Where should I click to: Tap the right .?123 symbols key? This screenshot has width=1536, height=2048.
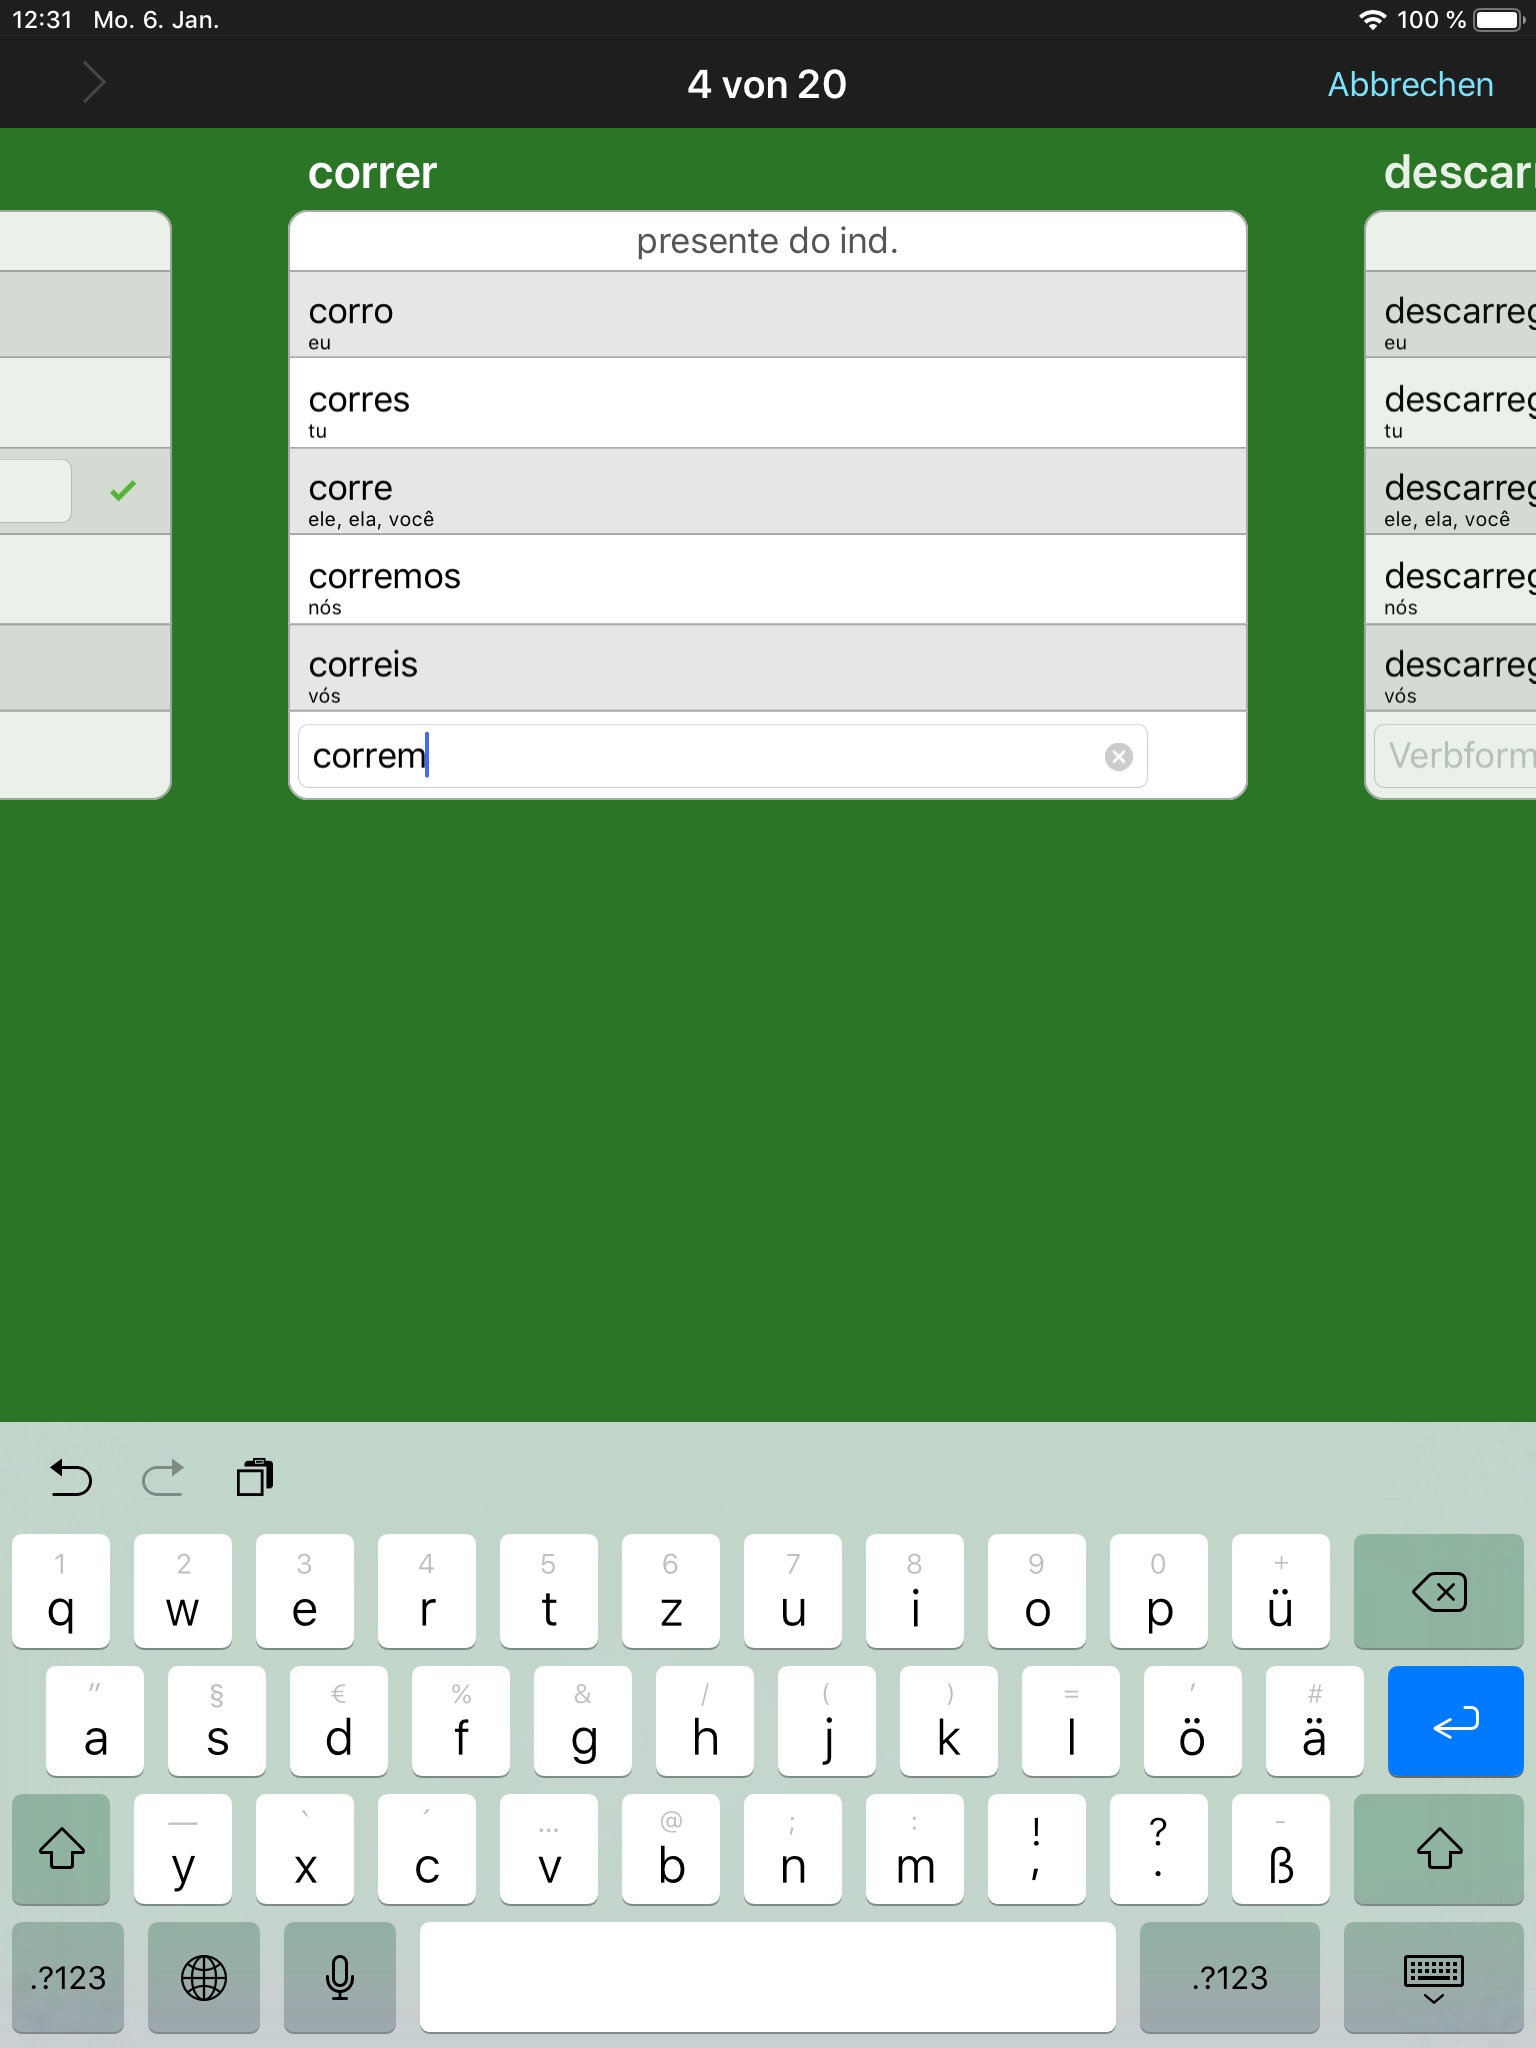(x=1229, y=1977)
